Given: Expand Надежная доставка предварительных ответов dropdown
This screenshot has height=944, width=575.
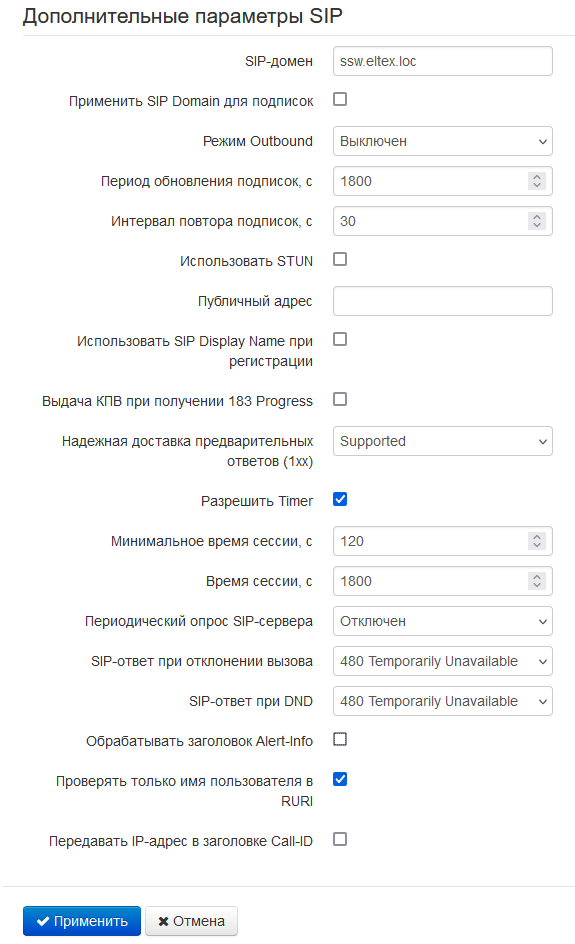Looking at the screenshot, I should pyautogui.click(x=443, y=441).
